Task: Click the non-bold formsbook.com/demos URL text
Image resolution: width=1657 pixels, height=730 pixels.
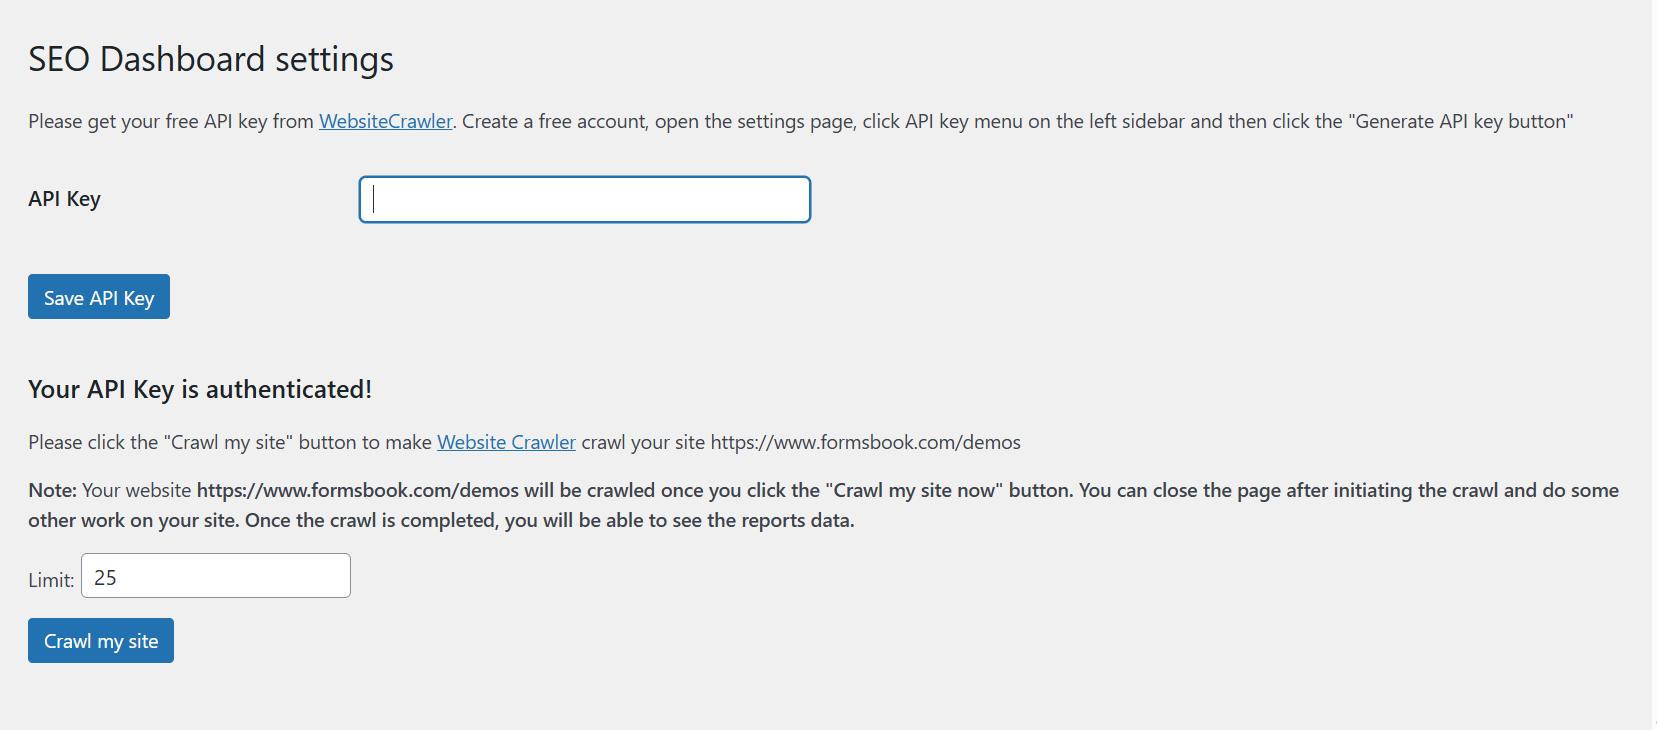Action: pos(865,442)
